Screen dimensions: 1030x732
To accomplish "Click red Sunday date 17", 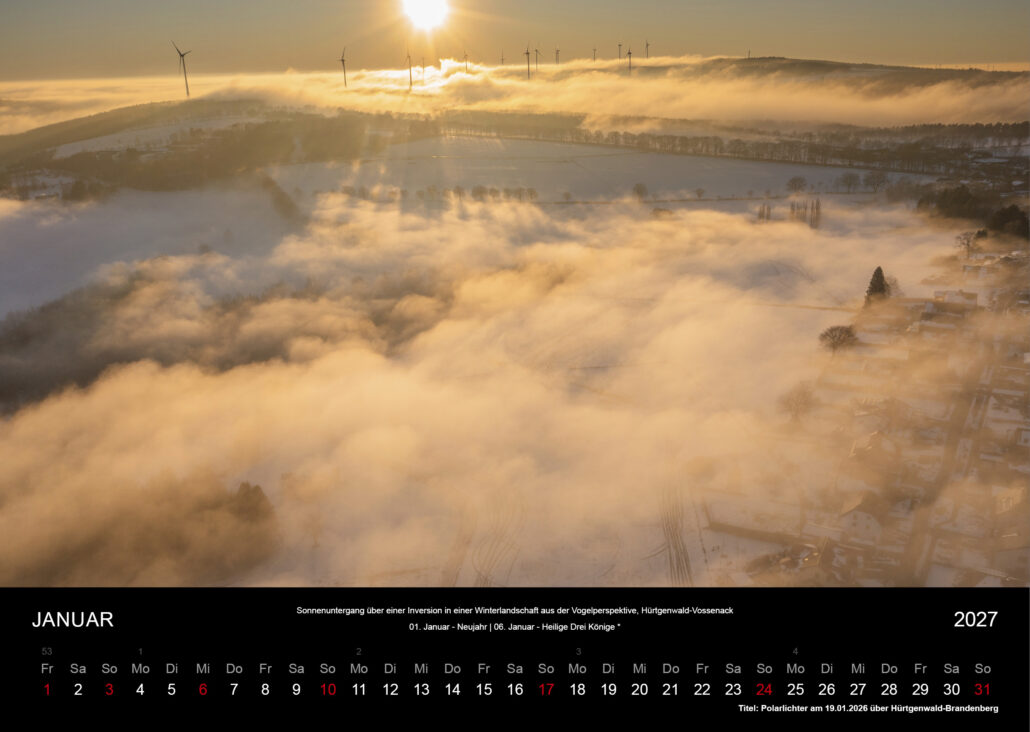I will (x=546, y=689).
